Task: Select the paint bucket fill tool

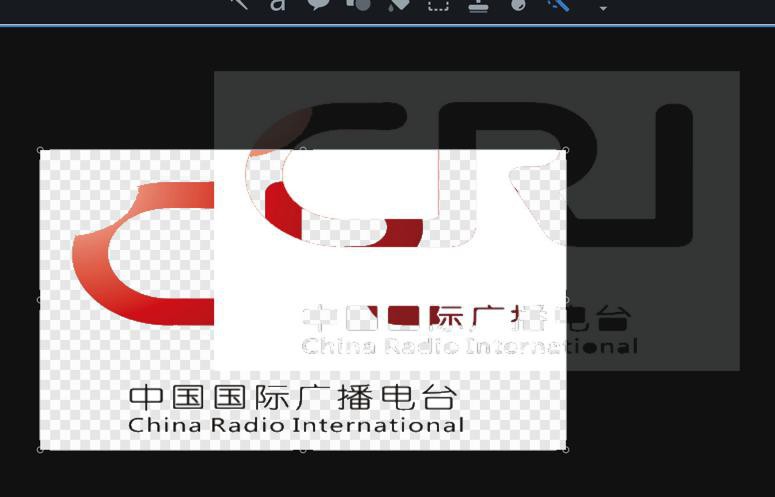Action: point(398,4)
